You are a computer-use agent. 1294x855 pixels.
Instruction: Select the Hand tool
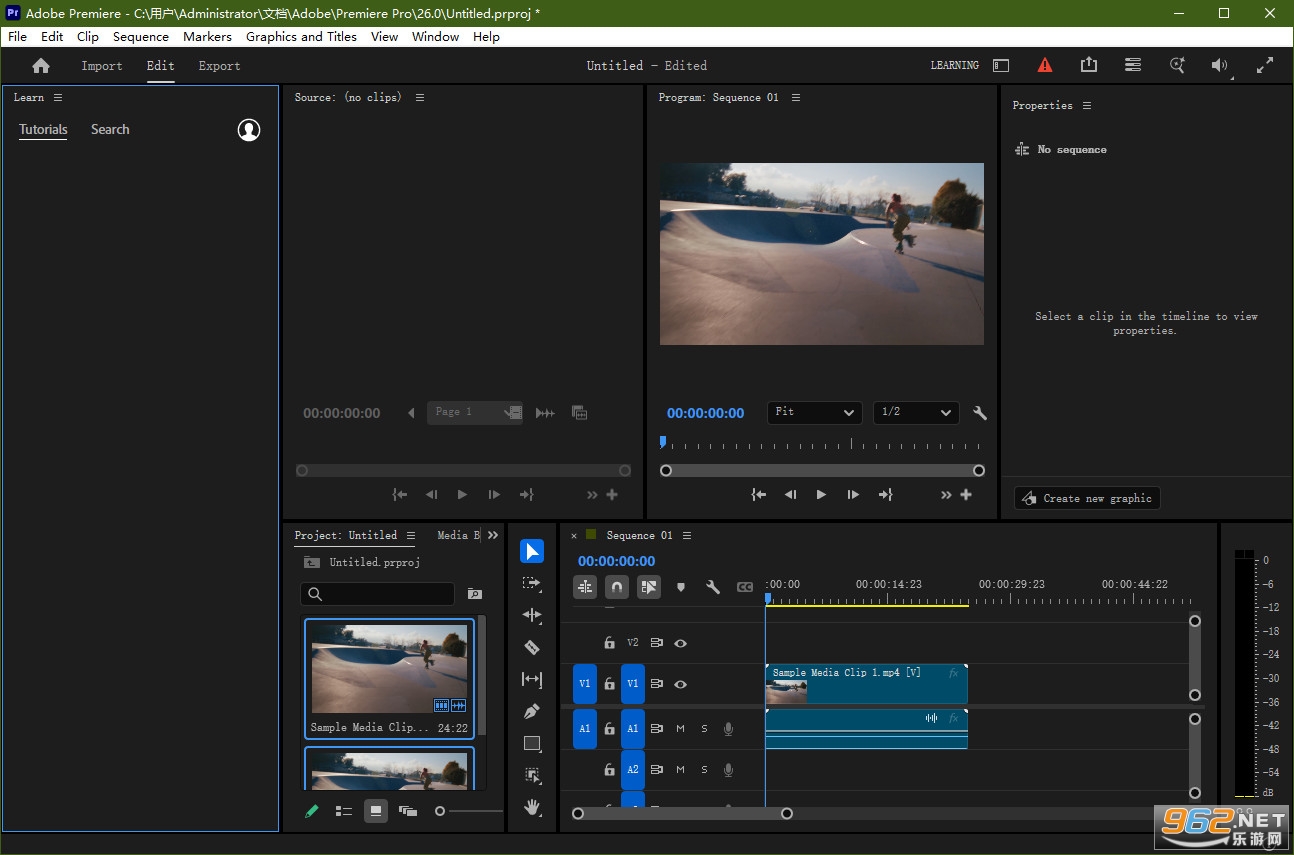532,807
